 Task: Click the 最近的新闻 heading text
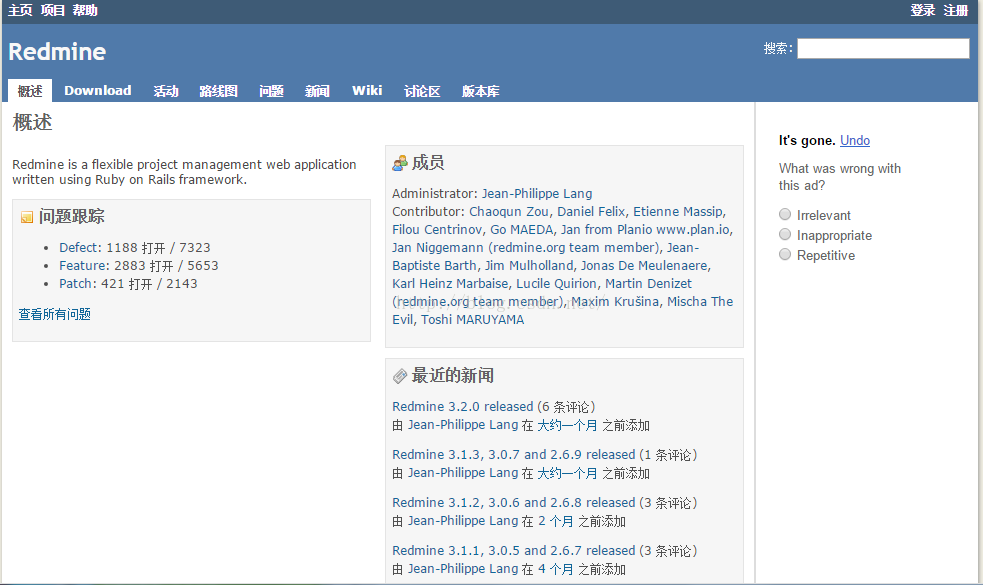tap(453, 376)
